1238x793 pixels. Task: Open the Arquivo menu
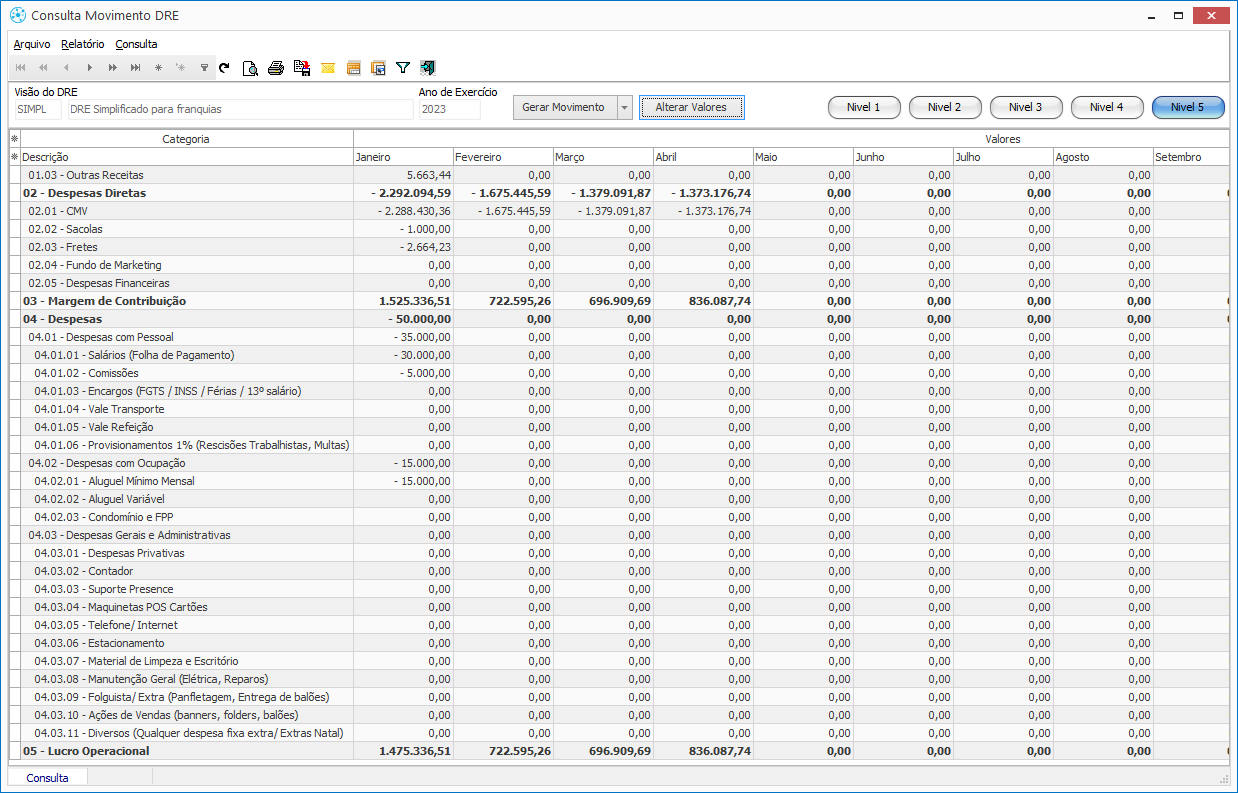(x=32, y=44)
